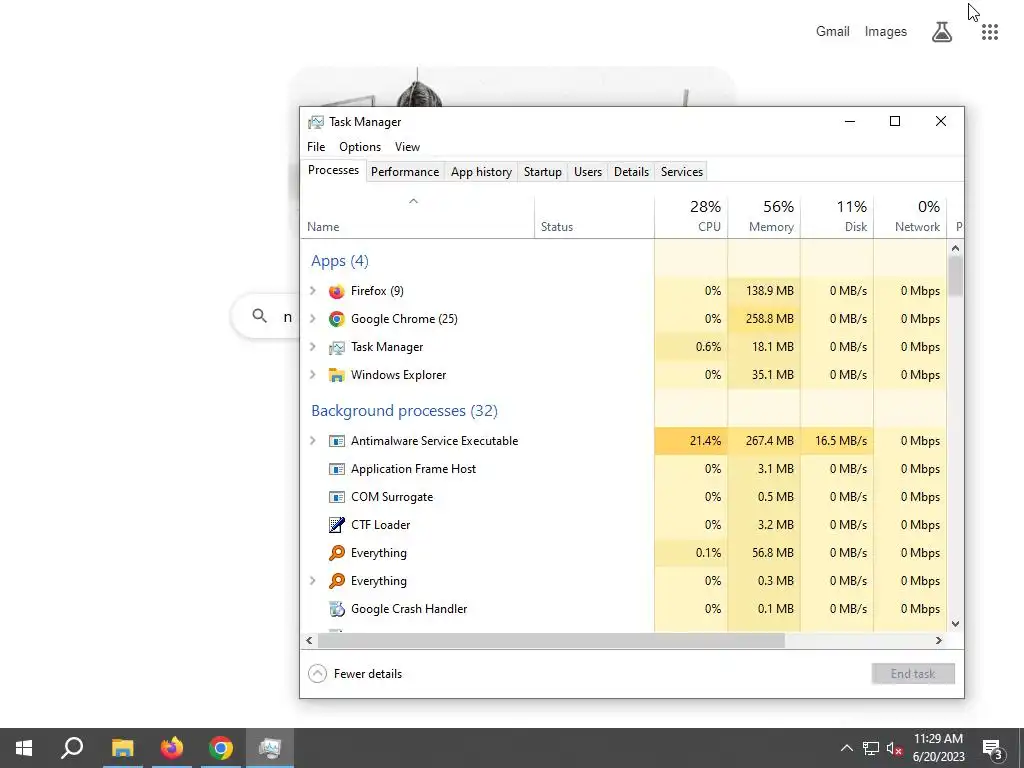
Task: Click the Windows Explorer process icon
Action: click(336, 375)
